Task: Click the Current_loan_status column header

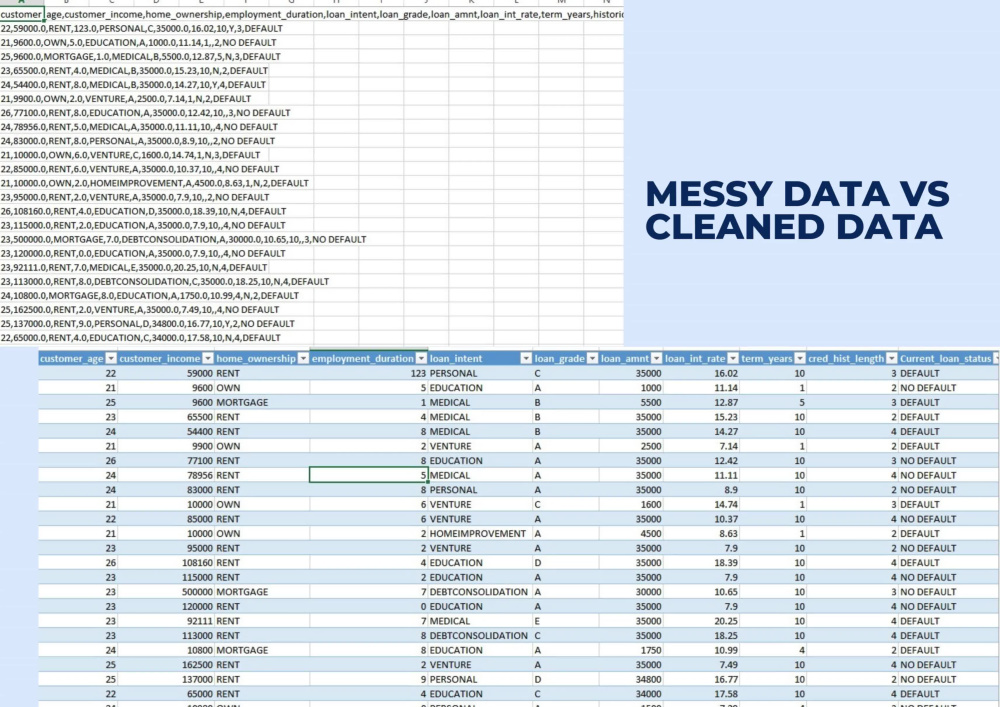Action: tap(945, 358)
